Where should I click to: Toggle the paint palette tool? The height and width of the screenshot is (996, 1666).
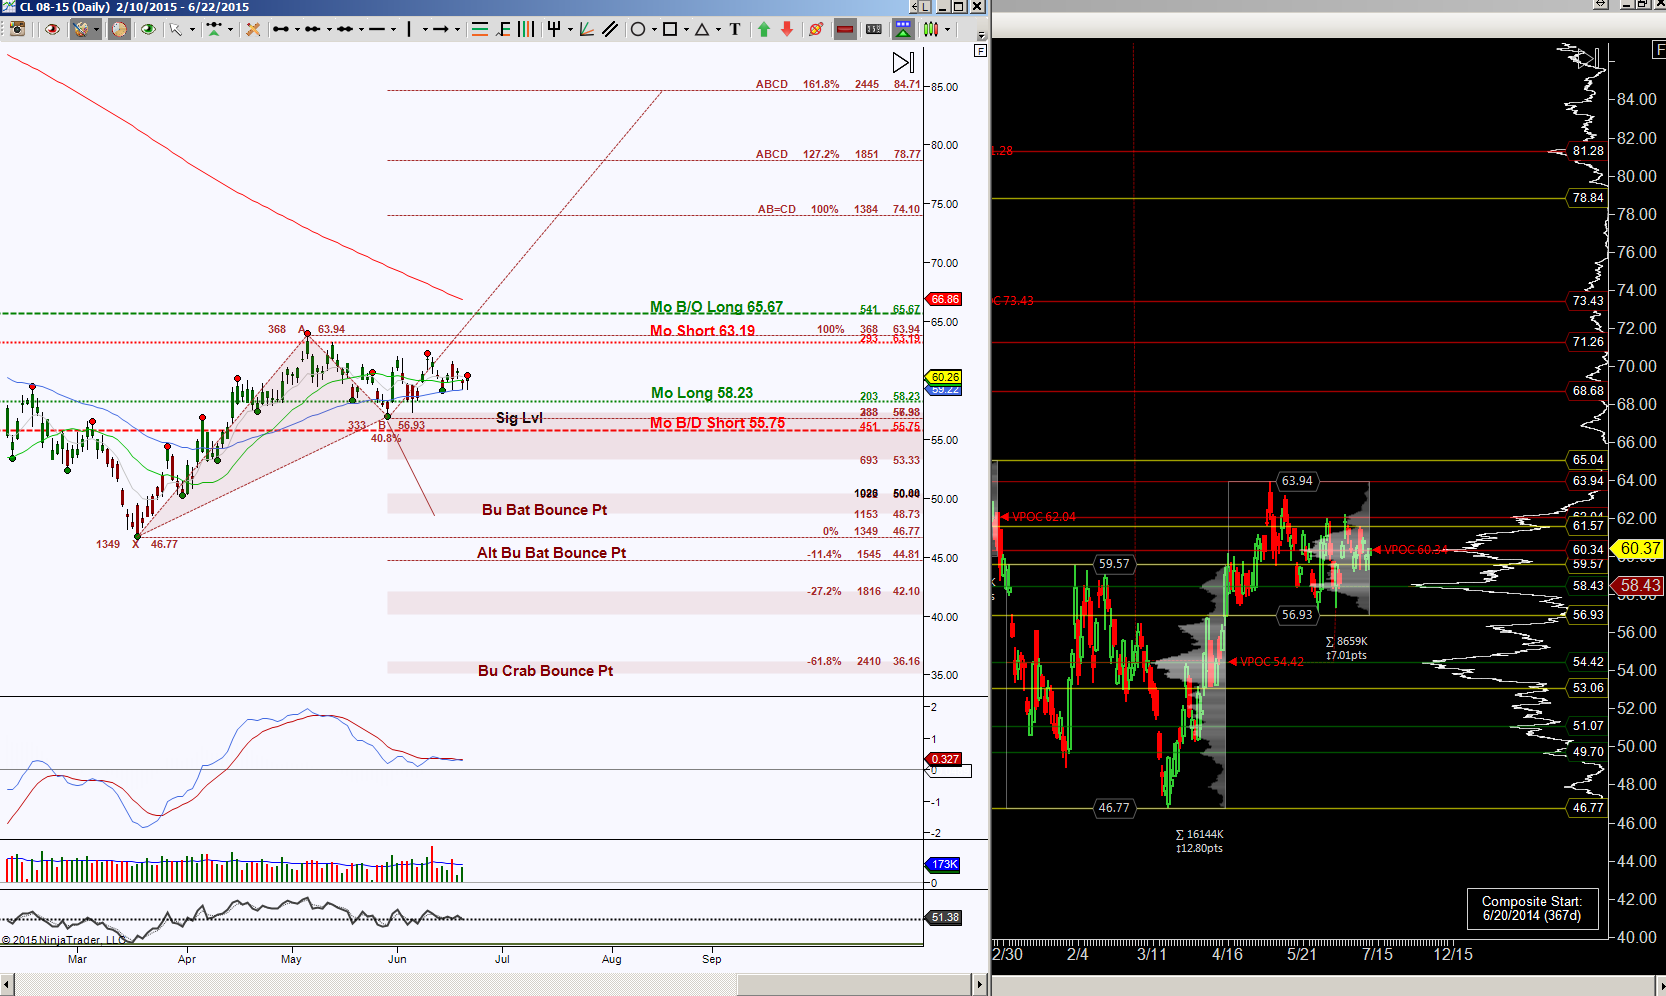click(x=80, y=29)
